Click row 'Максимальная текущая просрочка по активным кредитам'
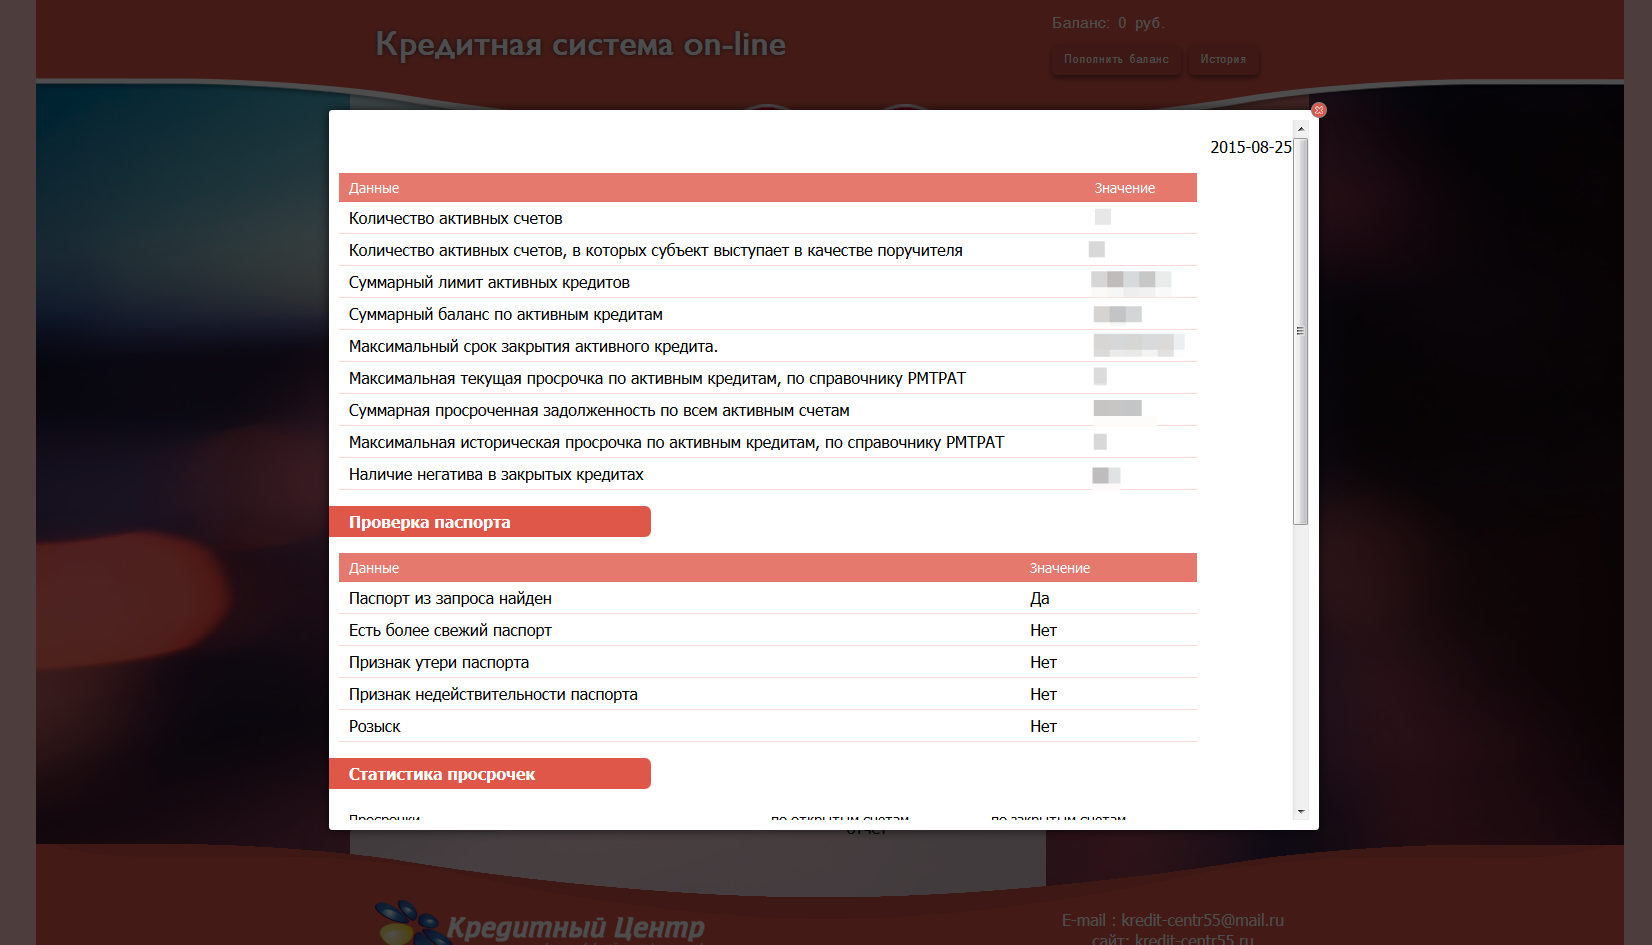Viewport: 1652px width, 945px height. coord(768,378)
